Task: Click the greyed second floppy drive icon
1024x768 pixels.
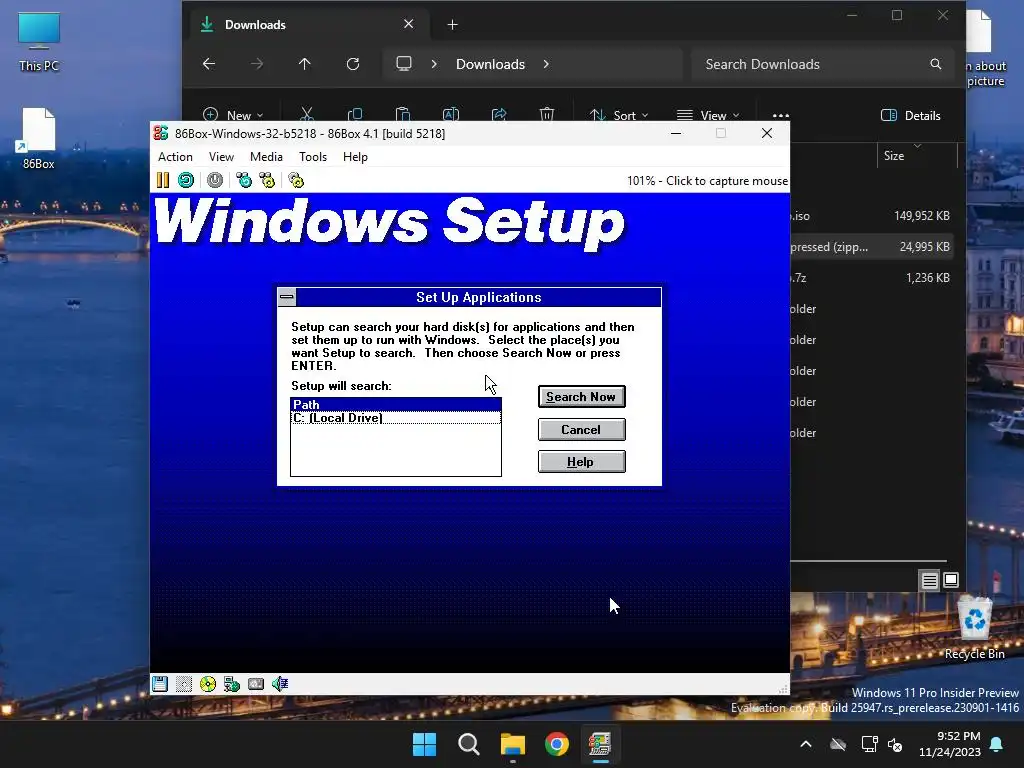Action: pyautogui.click(x=184, y=684)
